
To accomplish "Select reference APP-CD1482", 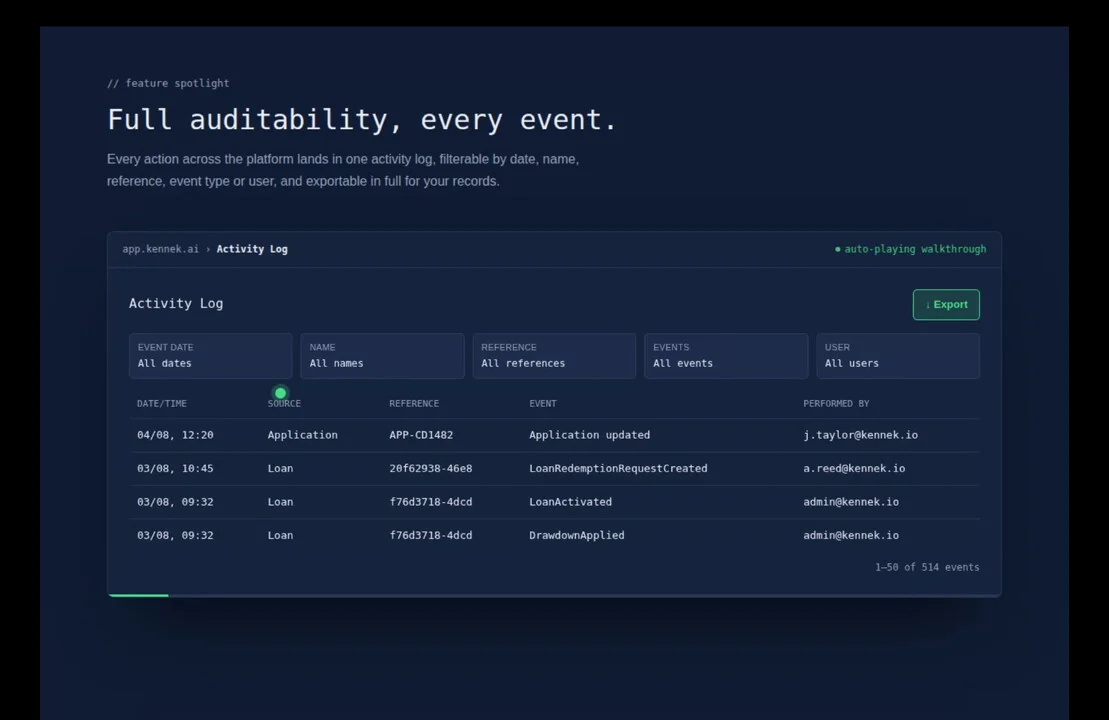I will click(x=421, y=435).
